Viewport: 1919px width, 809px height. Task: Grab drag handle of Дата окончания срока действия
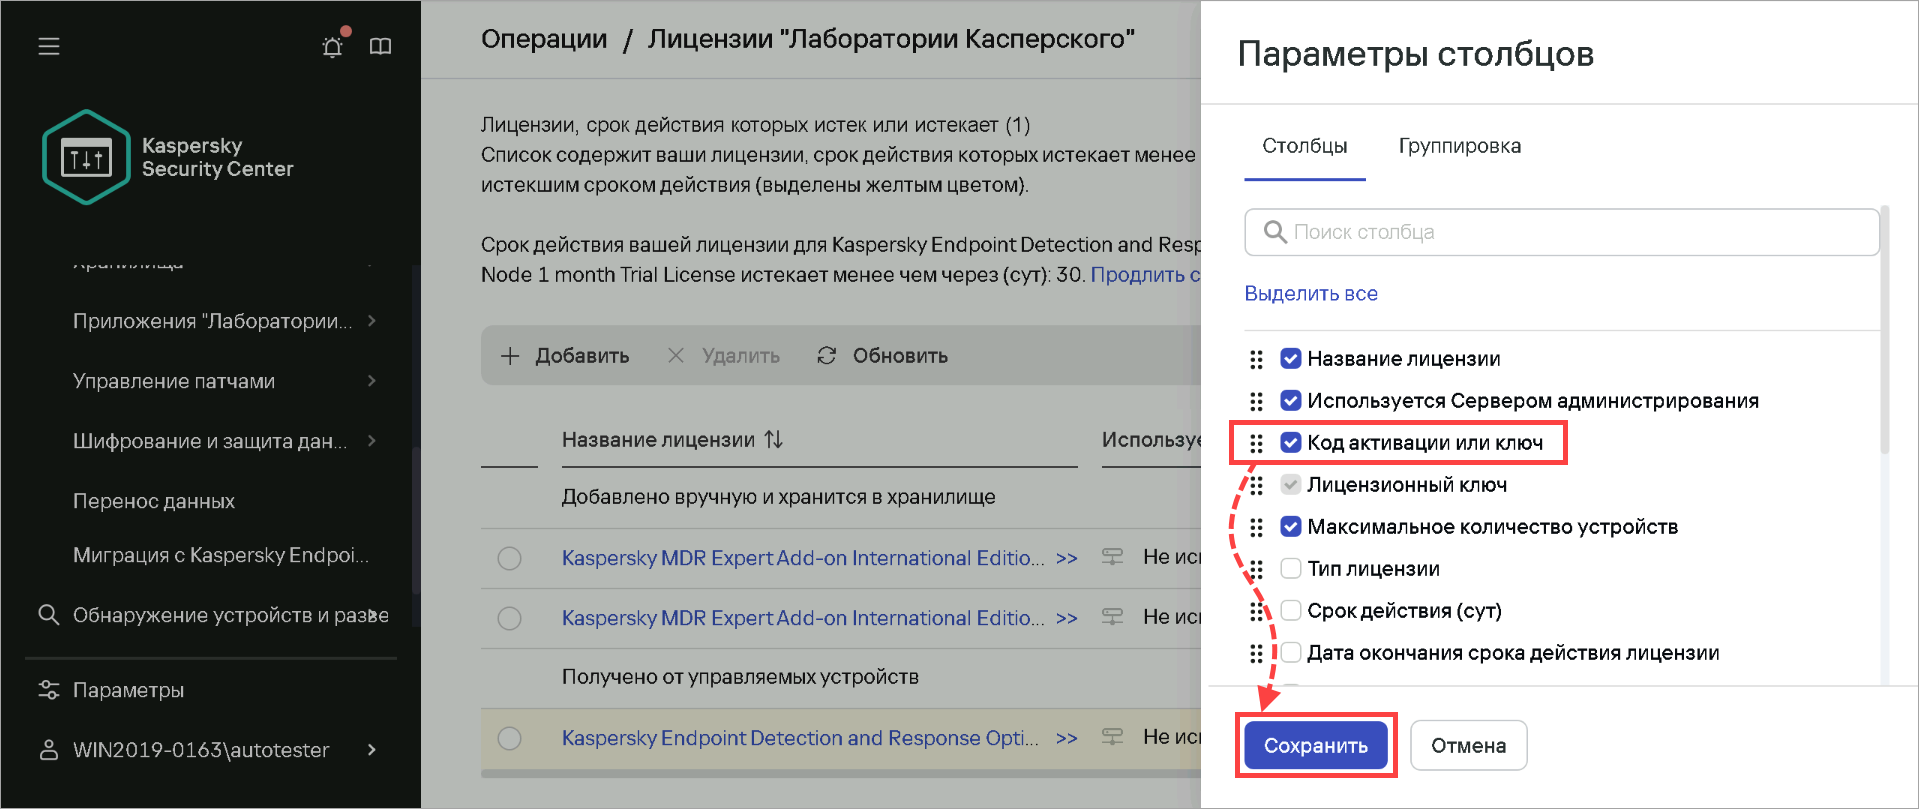1257,653
